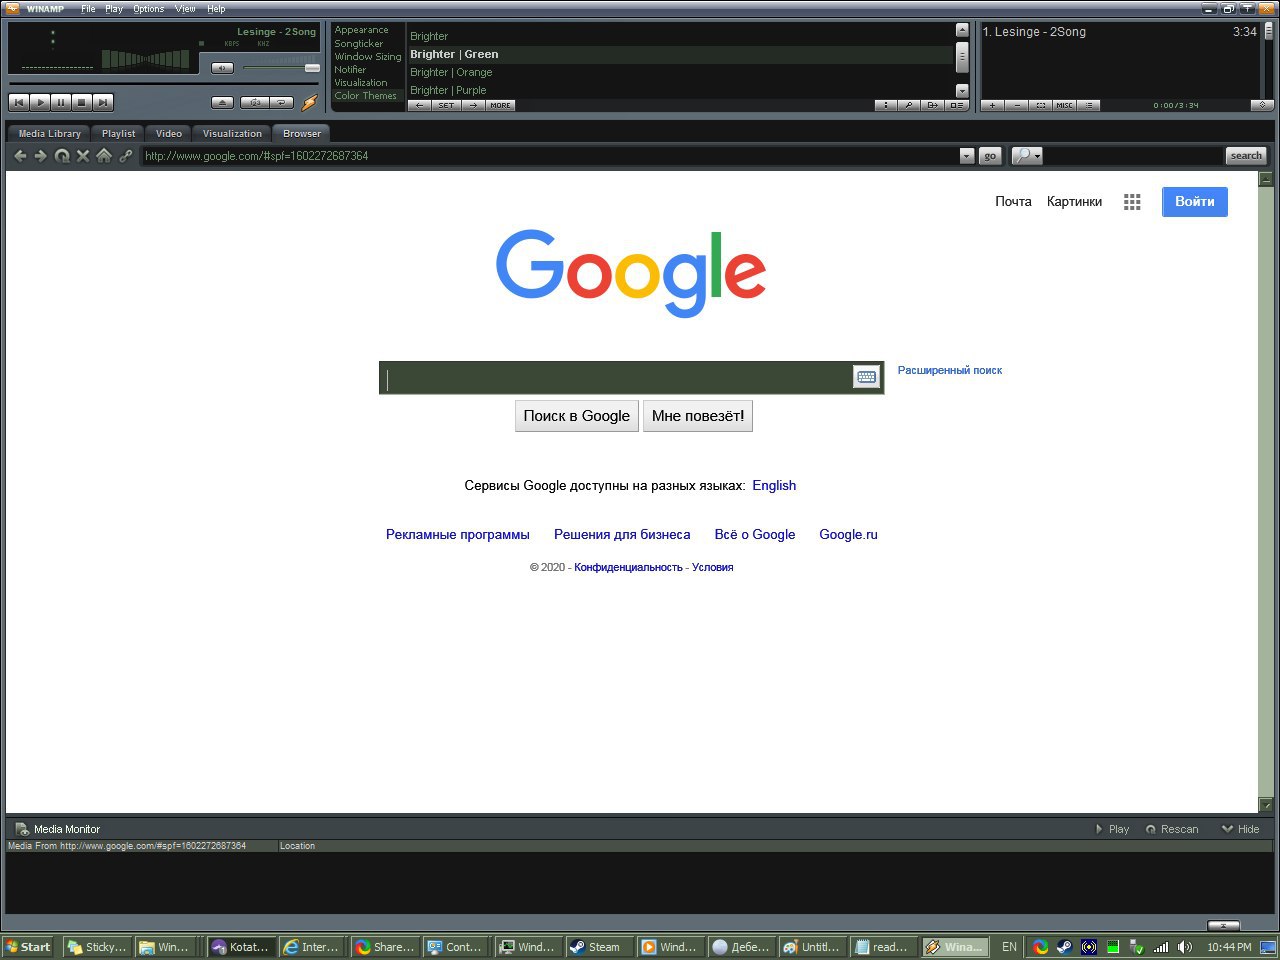This screenshot has height=960, width=1280.
Task: Click the Google search input field
Action: (x=617, y=377)
